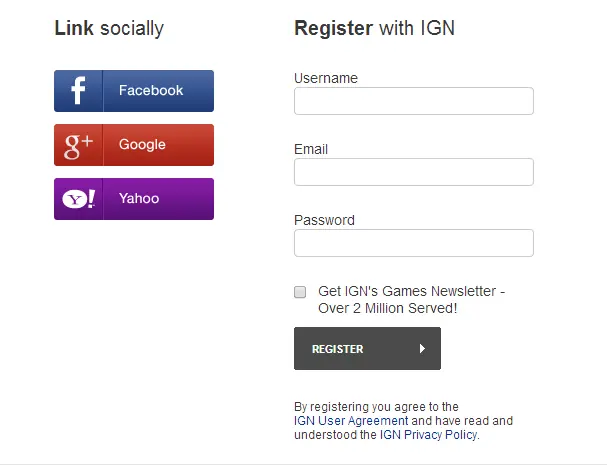Click the Yahoo Y! logo icon
This screenshot has height=465, width=607.
tap(79, 199)
